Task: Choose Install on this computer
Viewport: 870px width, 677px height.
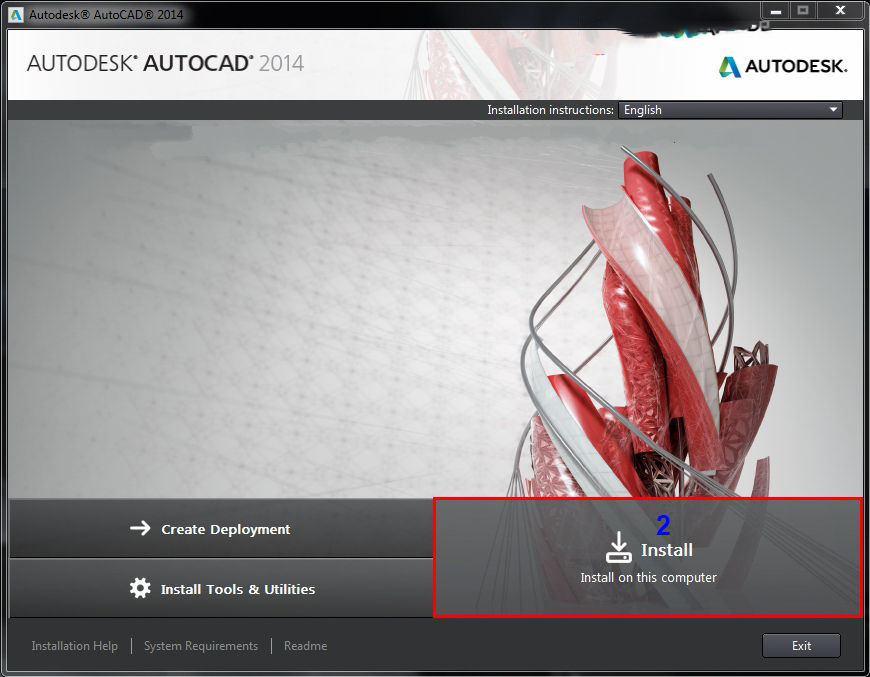Action: tap(648, 557)
